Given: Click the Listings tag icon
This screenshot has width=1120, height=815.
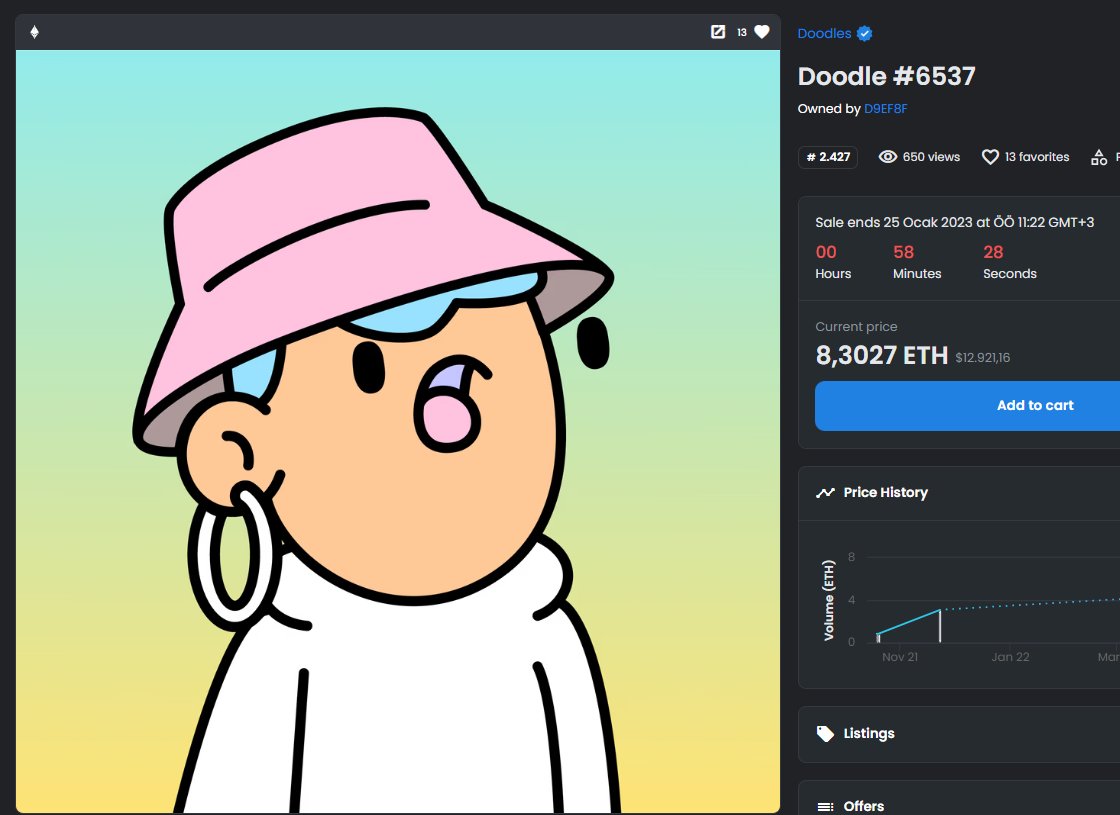Looking at the screenshot, I should (825, 734).
